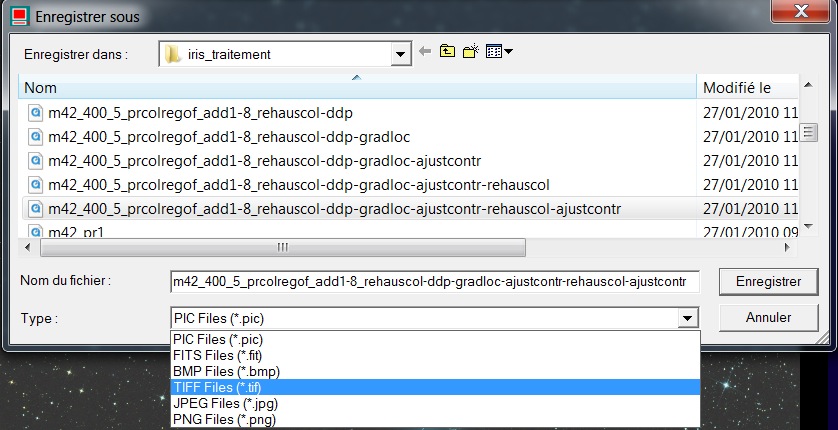Screen dimensions: 838x430
Task: Click the icon of file ending ddp-gradloc
Action: pos(35,136)
